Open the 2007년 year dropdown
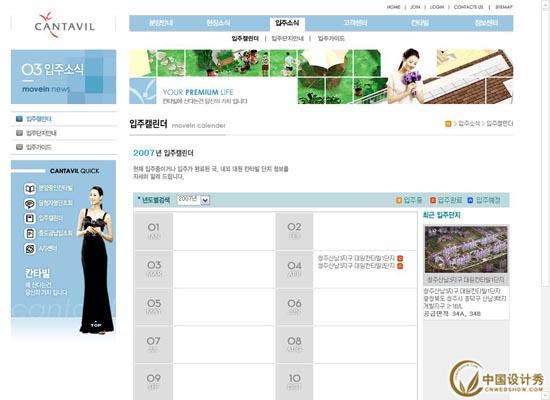 (x=205, y=200)
